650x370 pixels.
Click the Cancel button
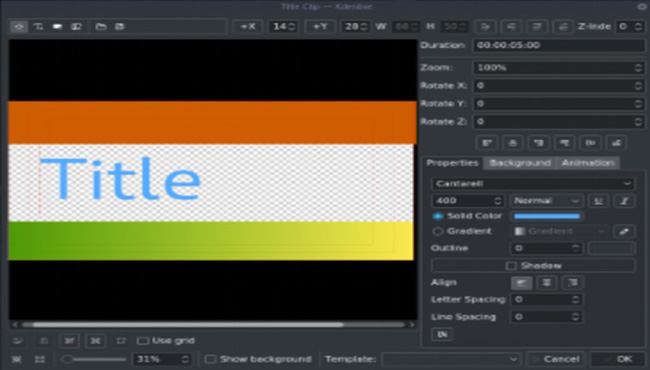point(555,359)
